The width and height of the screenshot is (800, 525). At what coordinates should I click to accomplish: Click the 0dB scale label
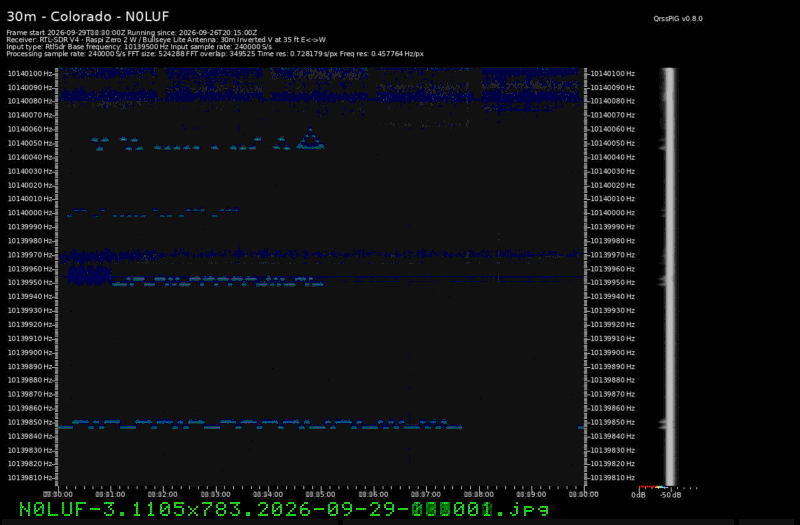(x=638, y=495)
